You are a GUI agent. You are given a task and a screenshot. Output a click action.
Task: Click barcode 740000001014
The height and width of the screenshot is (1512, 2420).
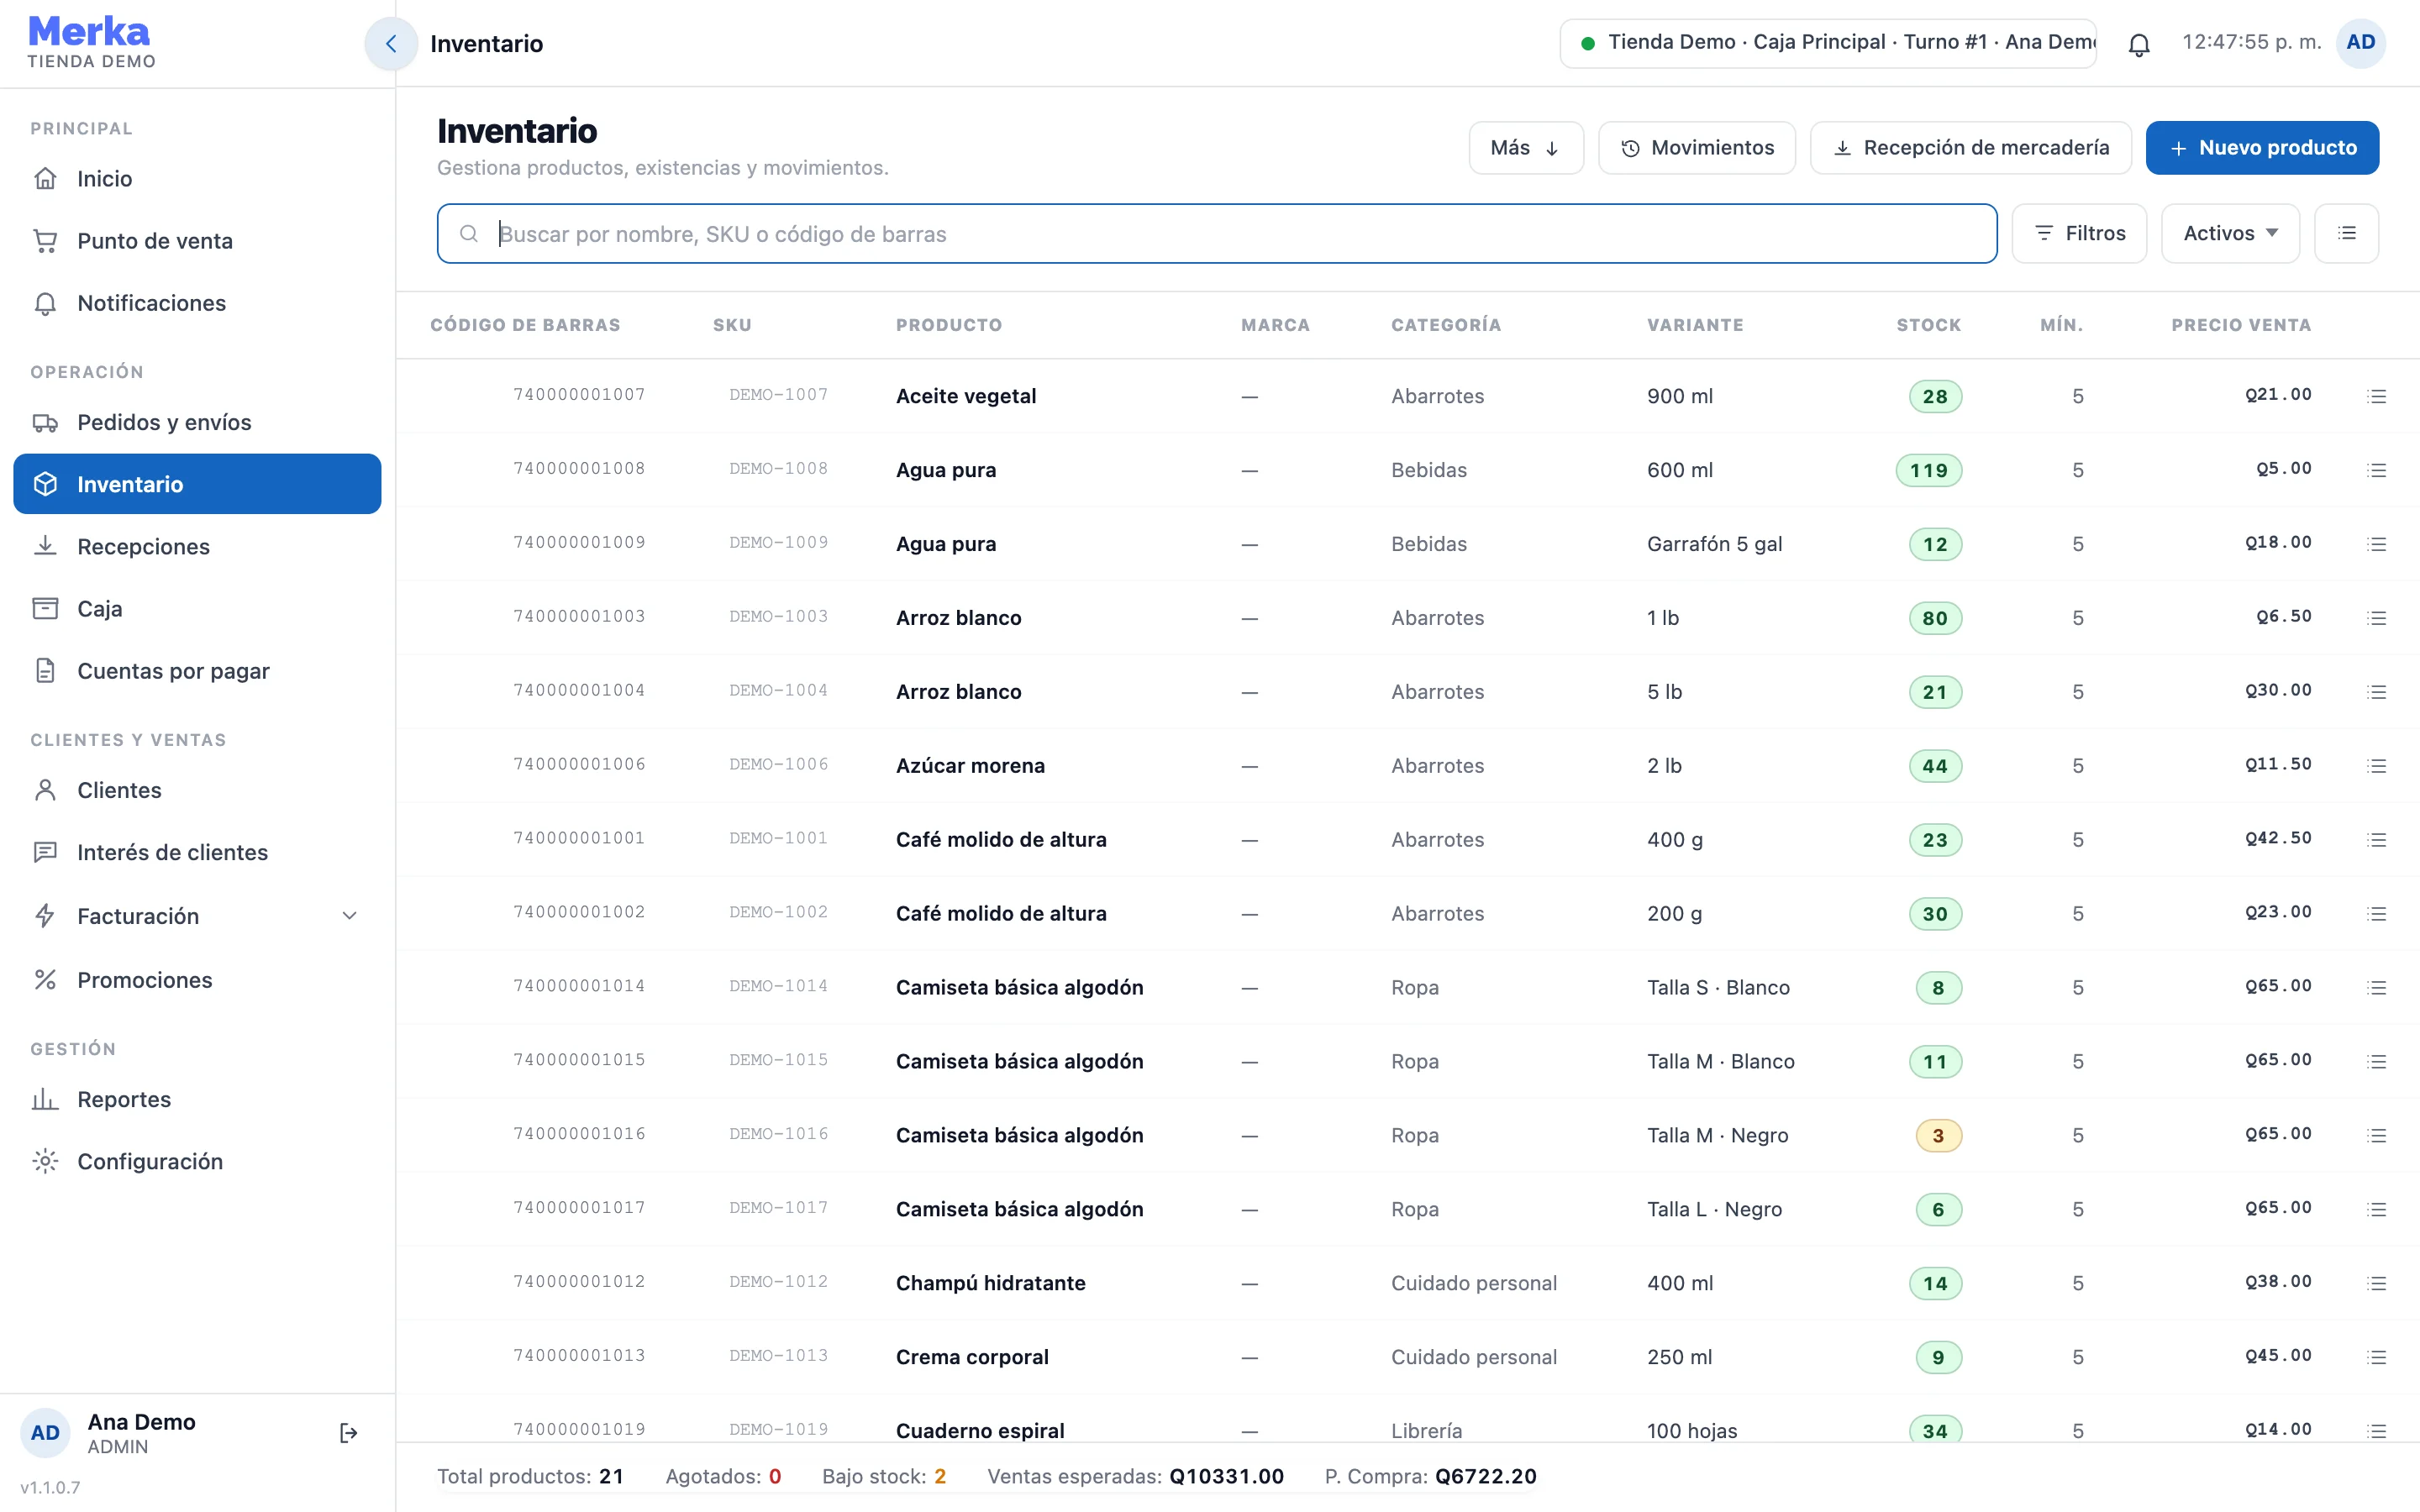tap(579, 986)
